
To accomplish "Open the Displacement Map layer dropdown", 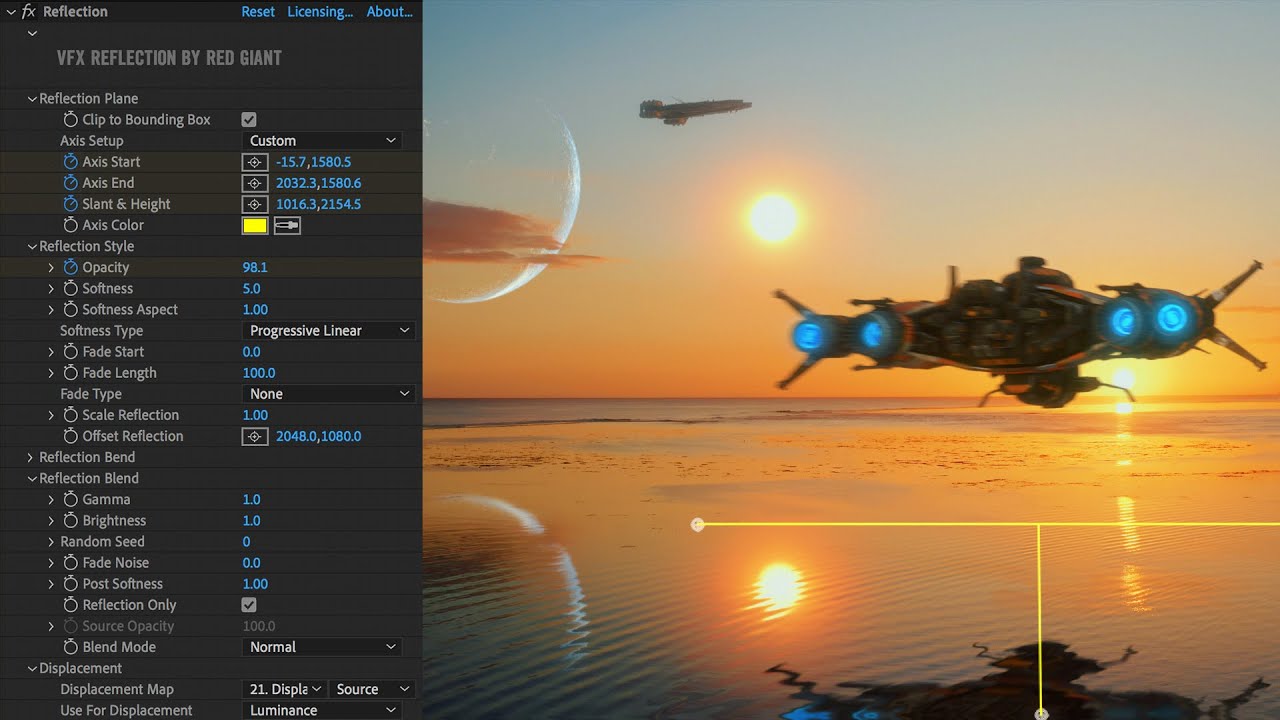I will point(284,689).
